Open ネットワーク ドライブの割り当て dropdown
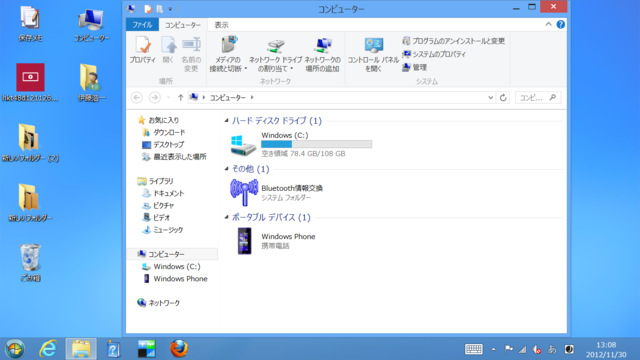The width and height of the screenshot is (640, 360). tap(276, 55)
